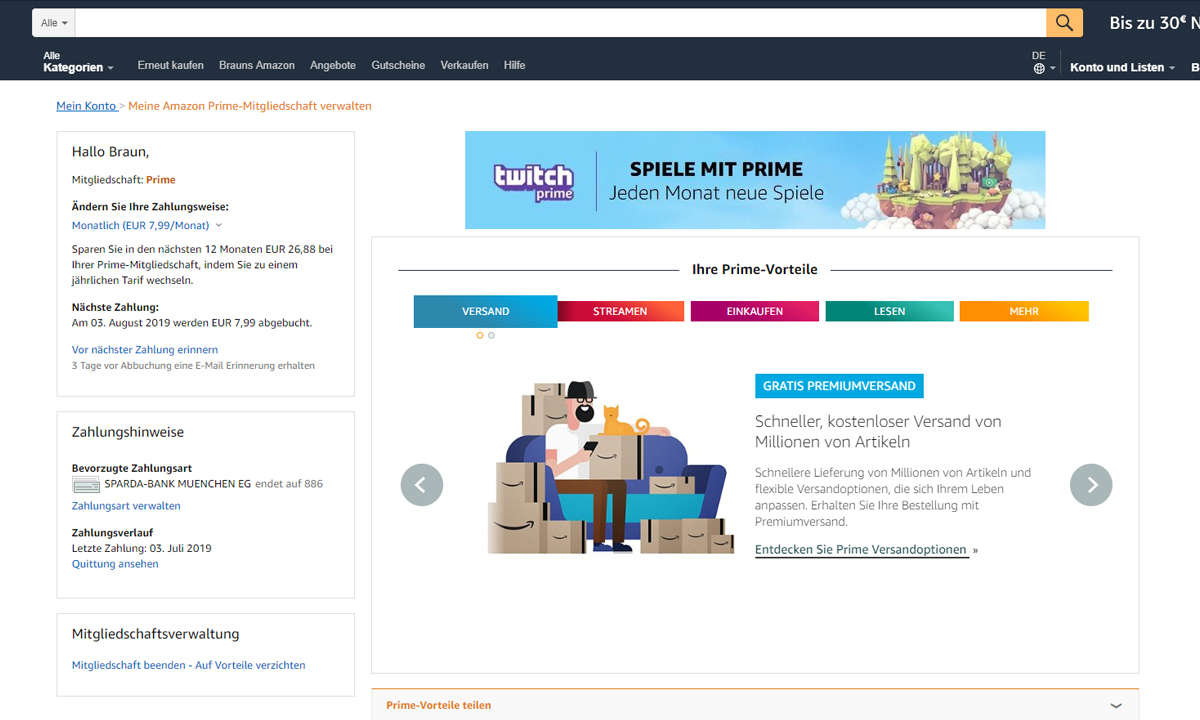The width and height of the screenshot is (1200, 720).
Task: Click Zahlungsart verwalten link
Action: tap(126, 506)
